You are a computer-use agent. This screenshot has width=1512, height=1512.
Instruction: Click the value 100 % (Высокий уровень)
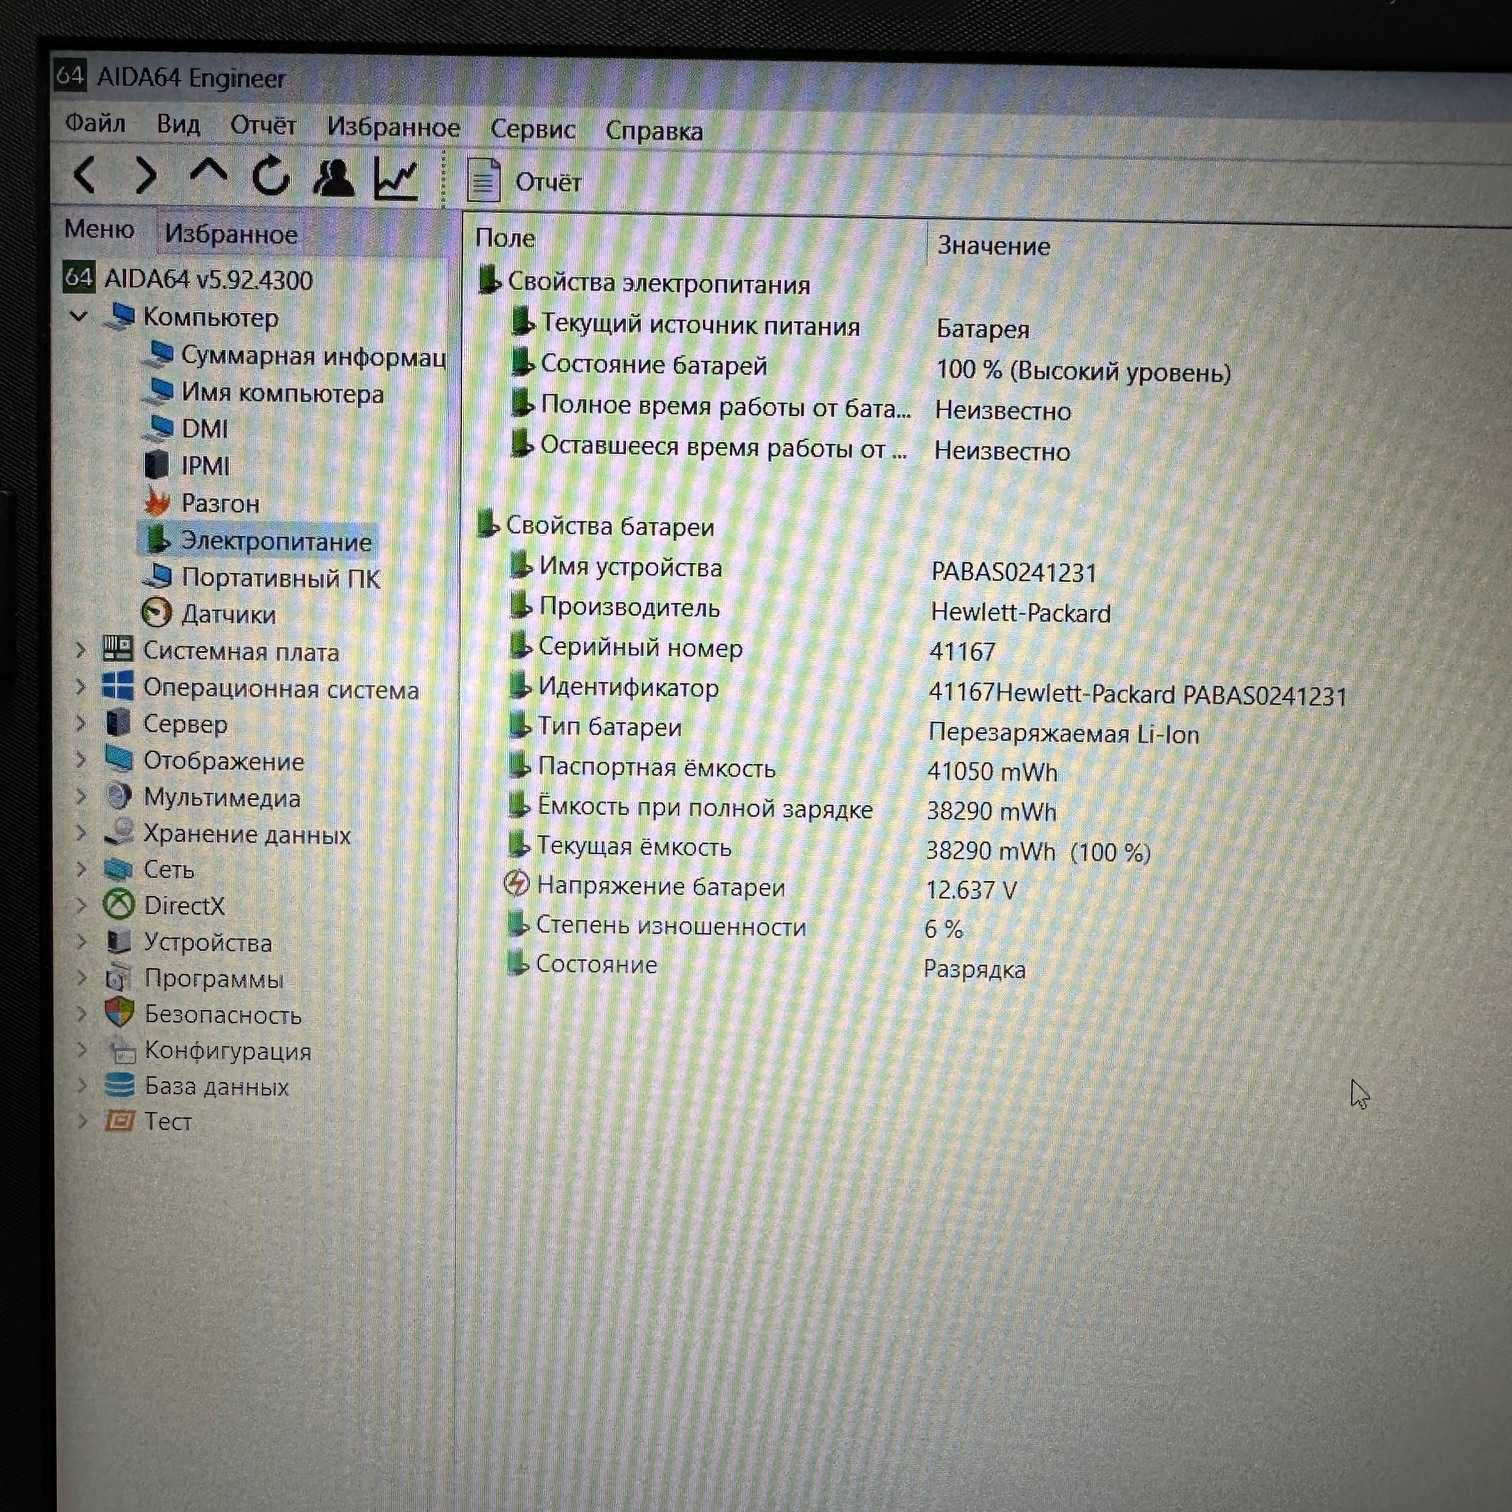click(1083, 371)
